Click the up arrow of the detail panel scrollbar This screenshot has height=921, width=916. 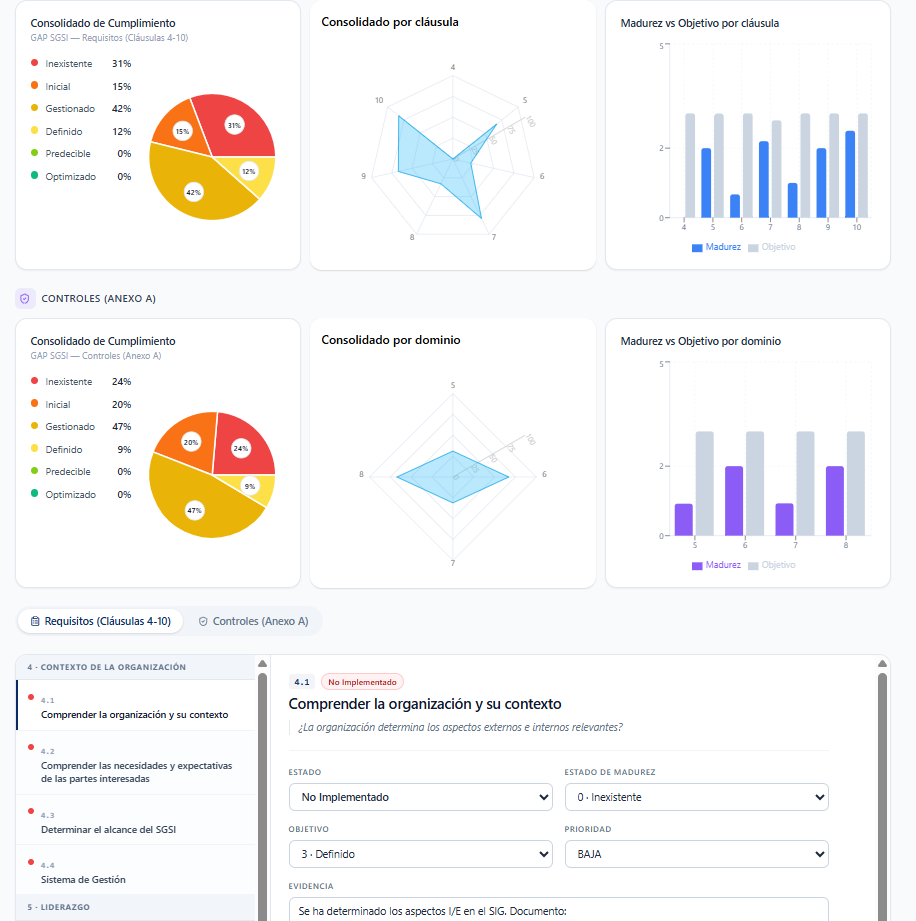click(x=883, y=664)
